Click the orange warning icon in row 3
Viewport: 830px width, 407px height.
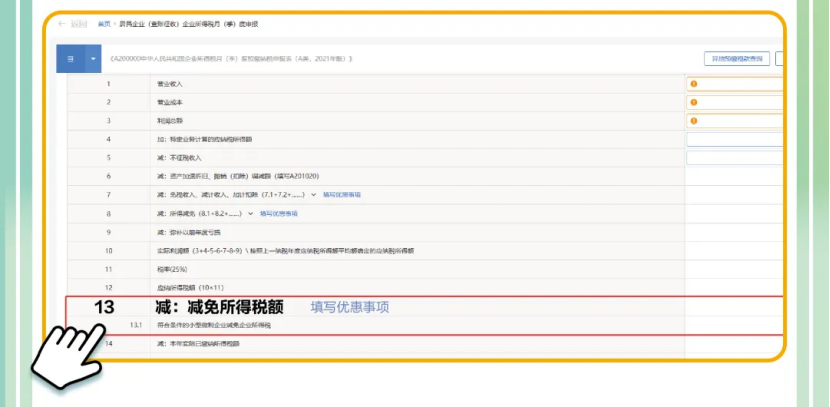click(693, 121)
